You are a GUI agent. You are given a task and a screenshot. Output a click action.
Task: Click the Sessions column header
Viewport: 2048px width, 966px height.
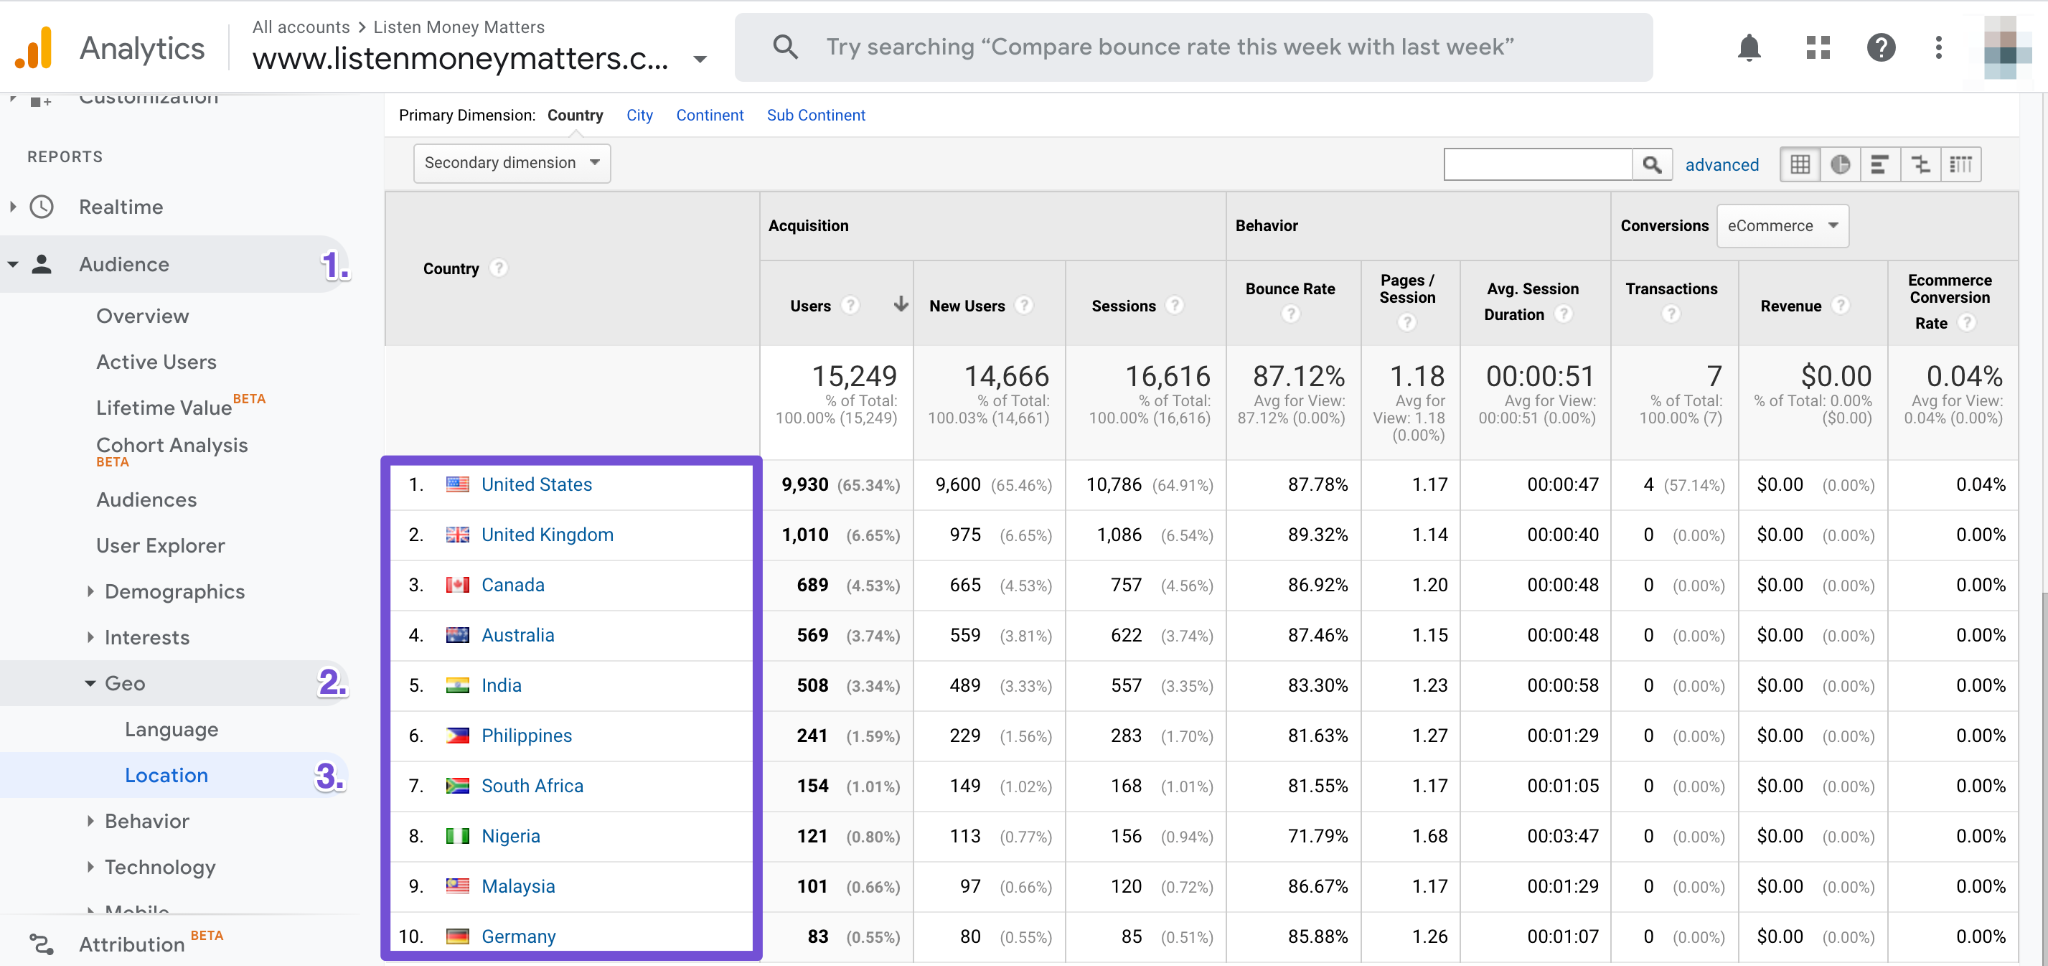(x=1124, y=306)
